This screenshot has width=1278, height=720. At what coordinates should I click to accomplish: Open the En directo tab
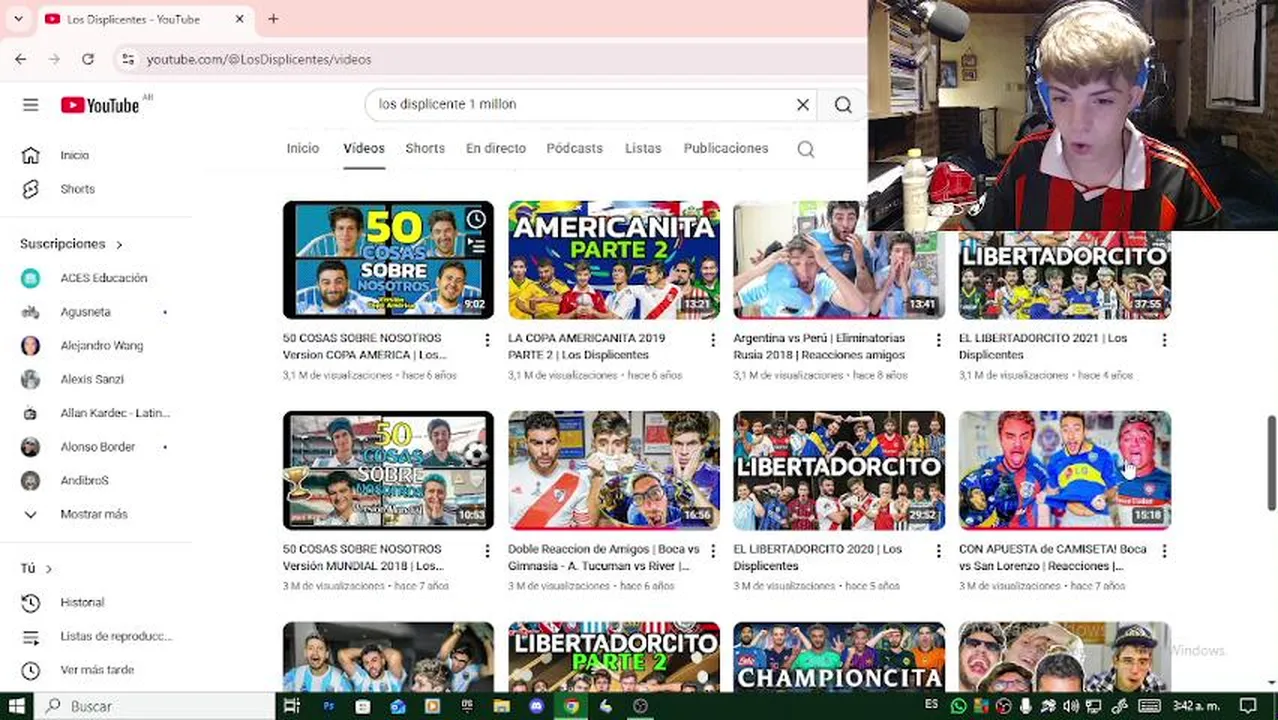(x=496, y=148)
